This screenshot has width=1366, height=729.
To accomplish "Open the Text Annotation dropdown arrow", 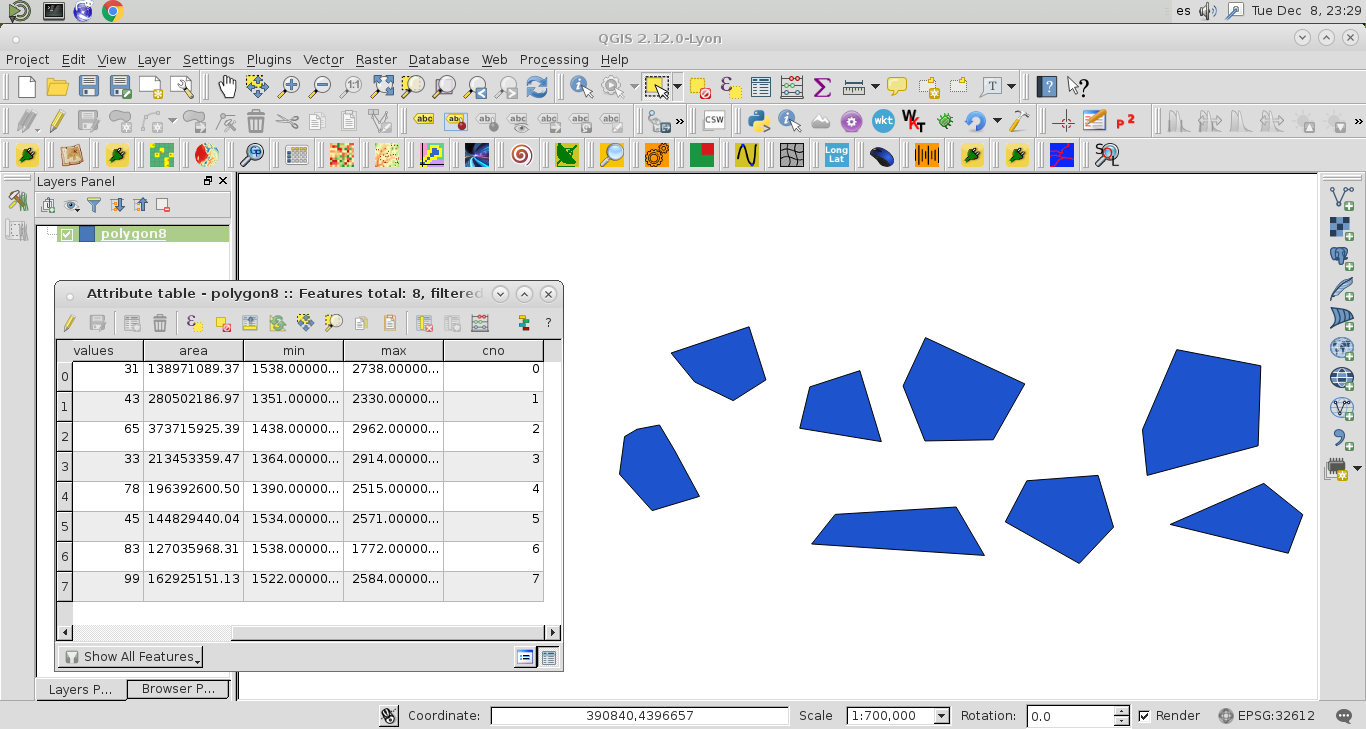I will pyautogui.click(x=1012, y=87).
